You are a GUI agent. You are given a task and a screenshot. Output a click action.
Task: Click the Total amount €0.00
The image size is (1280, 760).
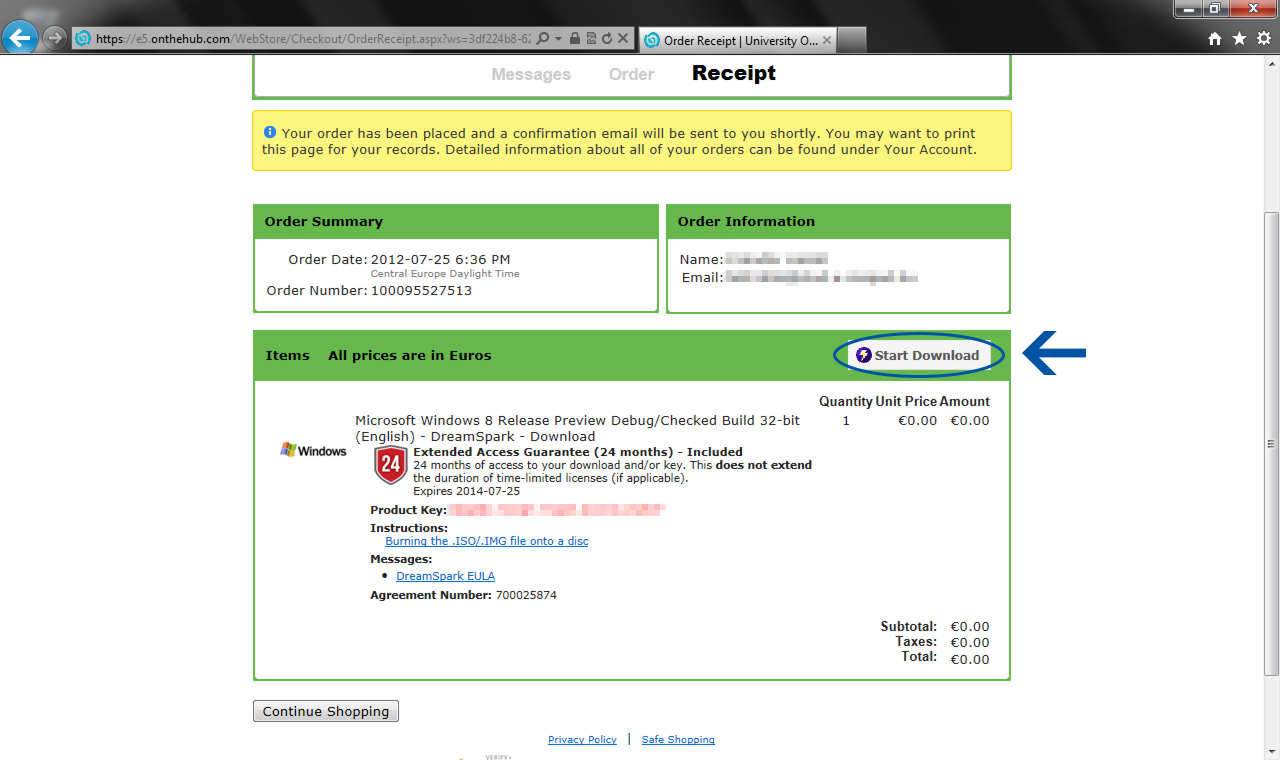click(970, 659)
